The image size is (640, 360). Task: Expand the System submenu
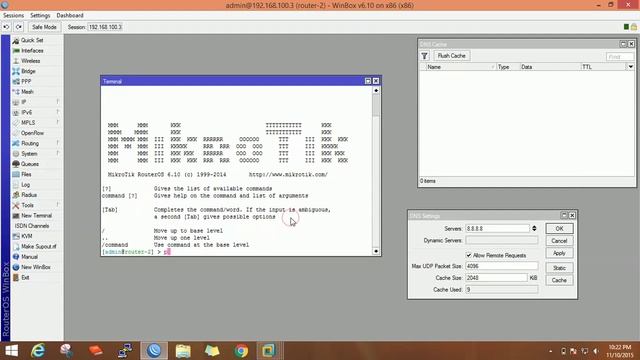(36, 153)
